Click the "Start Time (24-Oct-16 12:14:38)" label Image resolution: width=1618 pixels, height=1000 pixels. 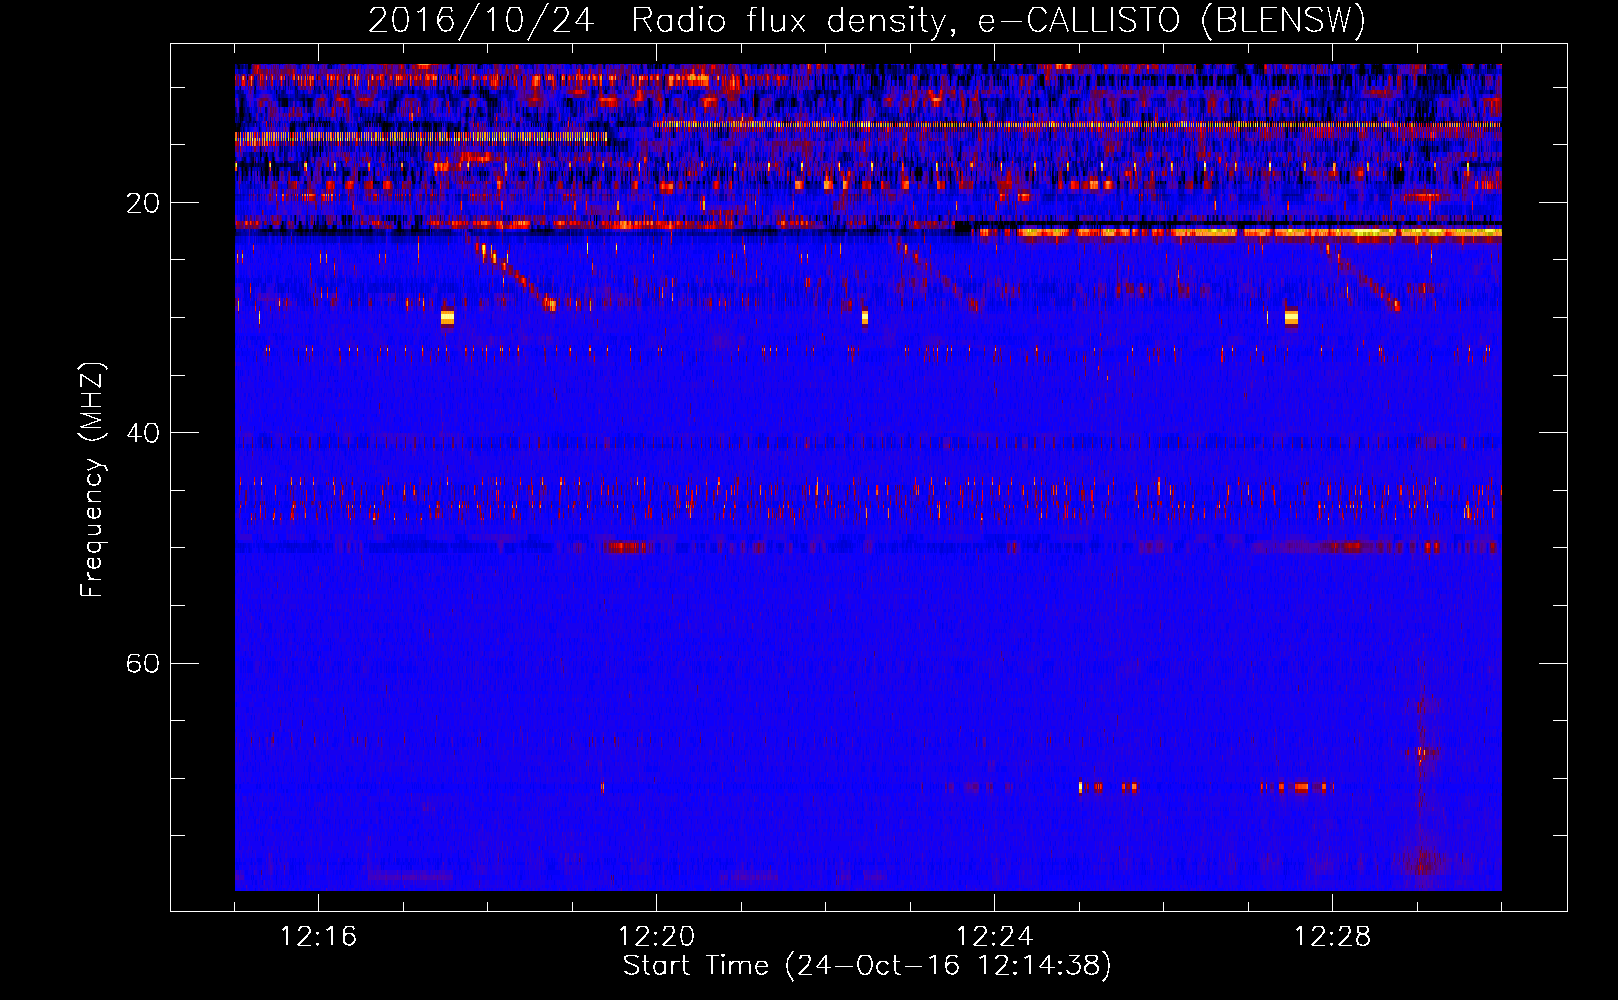tap(867, 965)
